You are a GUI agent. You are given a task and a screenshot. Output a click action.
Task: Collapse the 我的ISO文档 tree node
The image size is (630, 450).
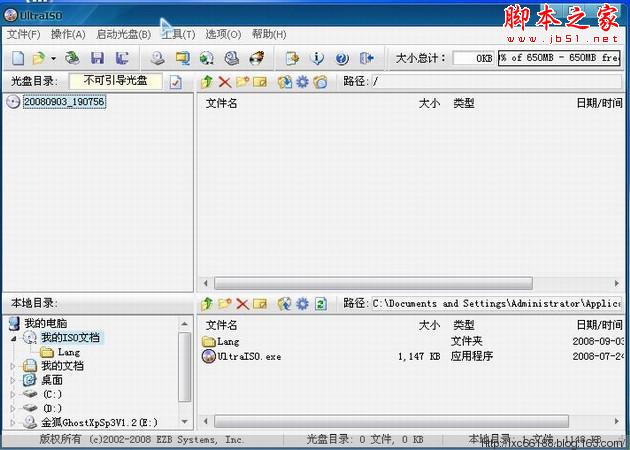pyautogui.click(x=14, y=338)
